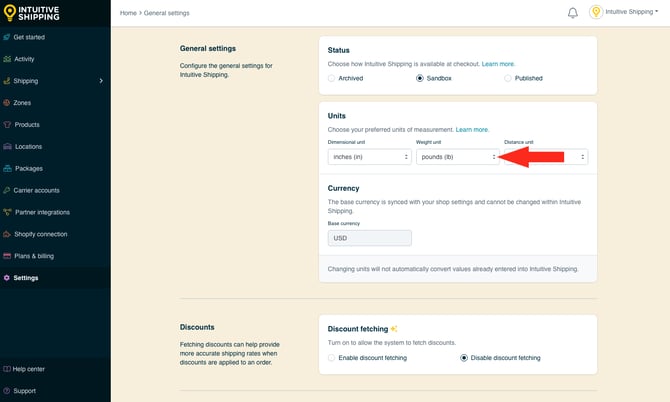
Task: Click the notification bell icon
Action: coord(573,13)
